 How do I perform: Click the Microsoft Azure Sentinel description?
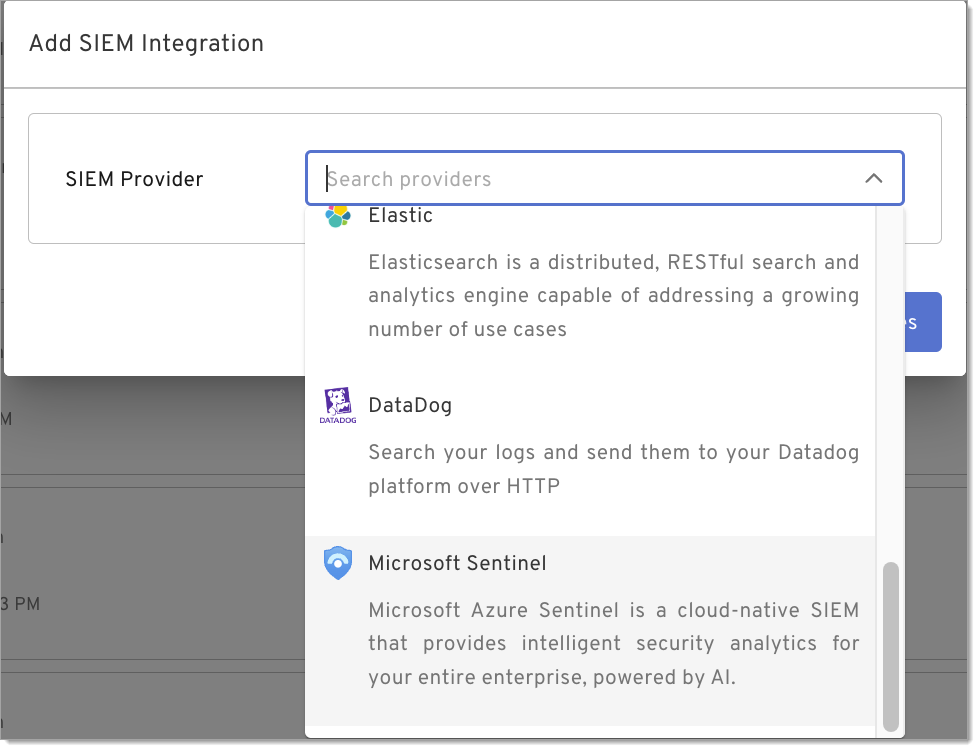[x=613, y=644]
